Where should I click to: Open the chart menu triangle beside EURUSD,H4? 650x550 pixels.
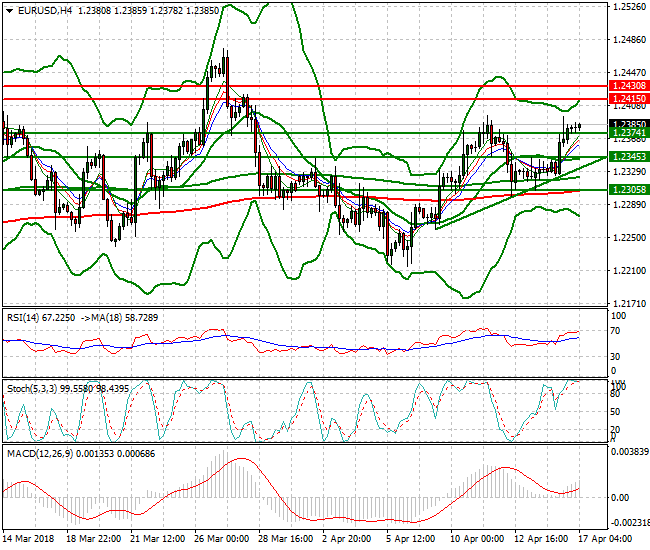point(10,11)
